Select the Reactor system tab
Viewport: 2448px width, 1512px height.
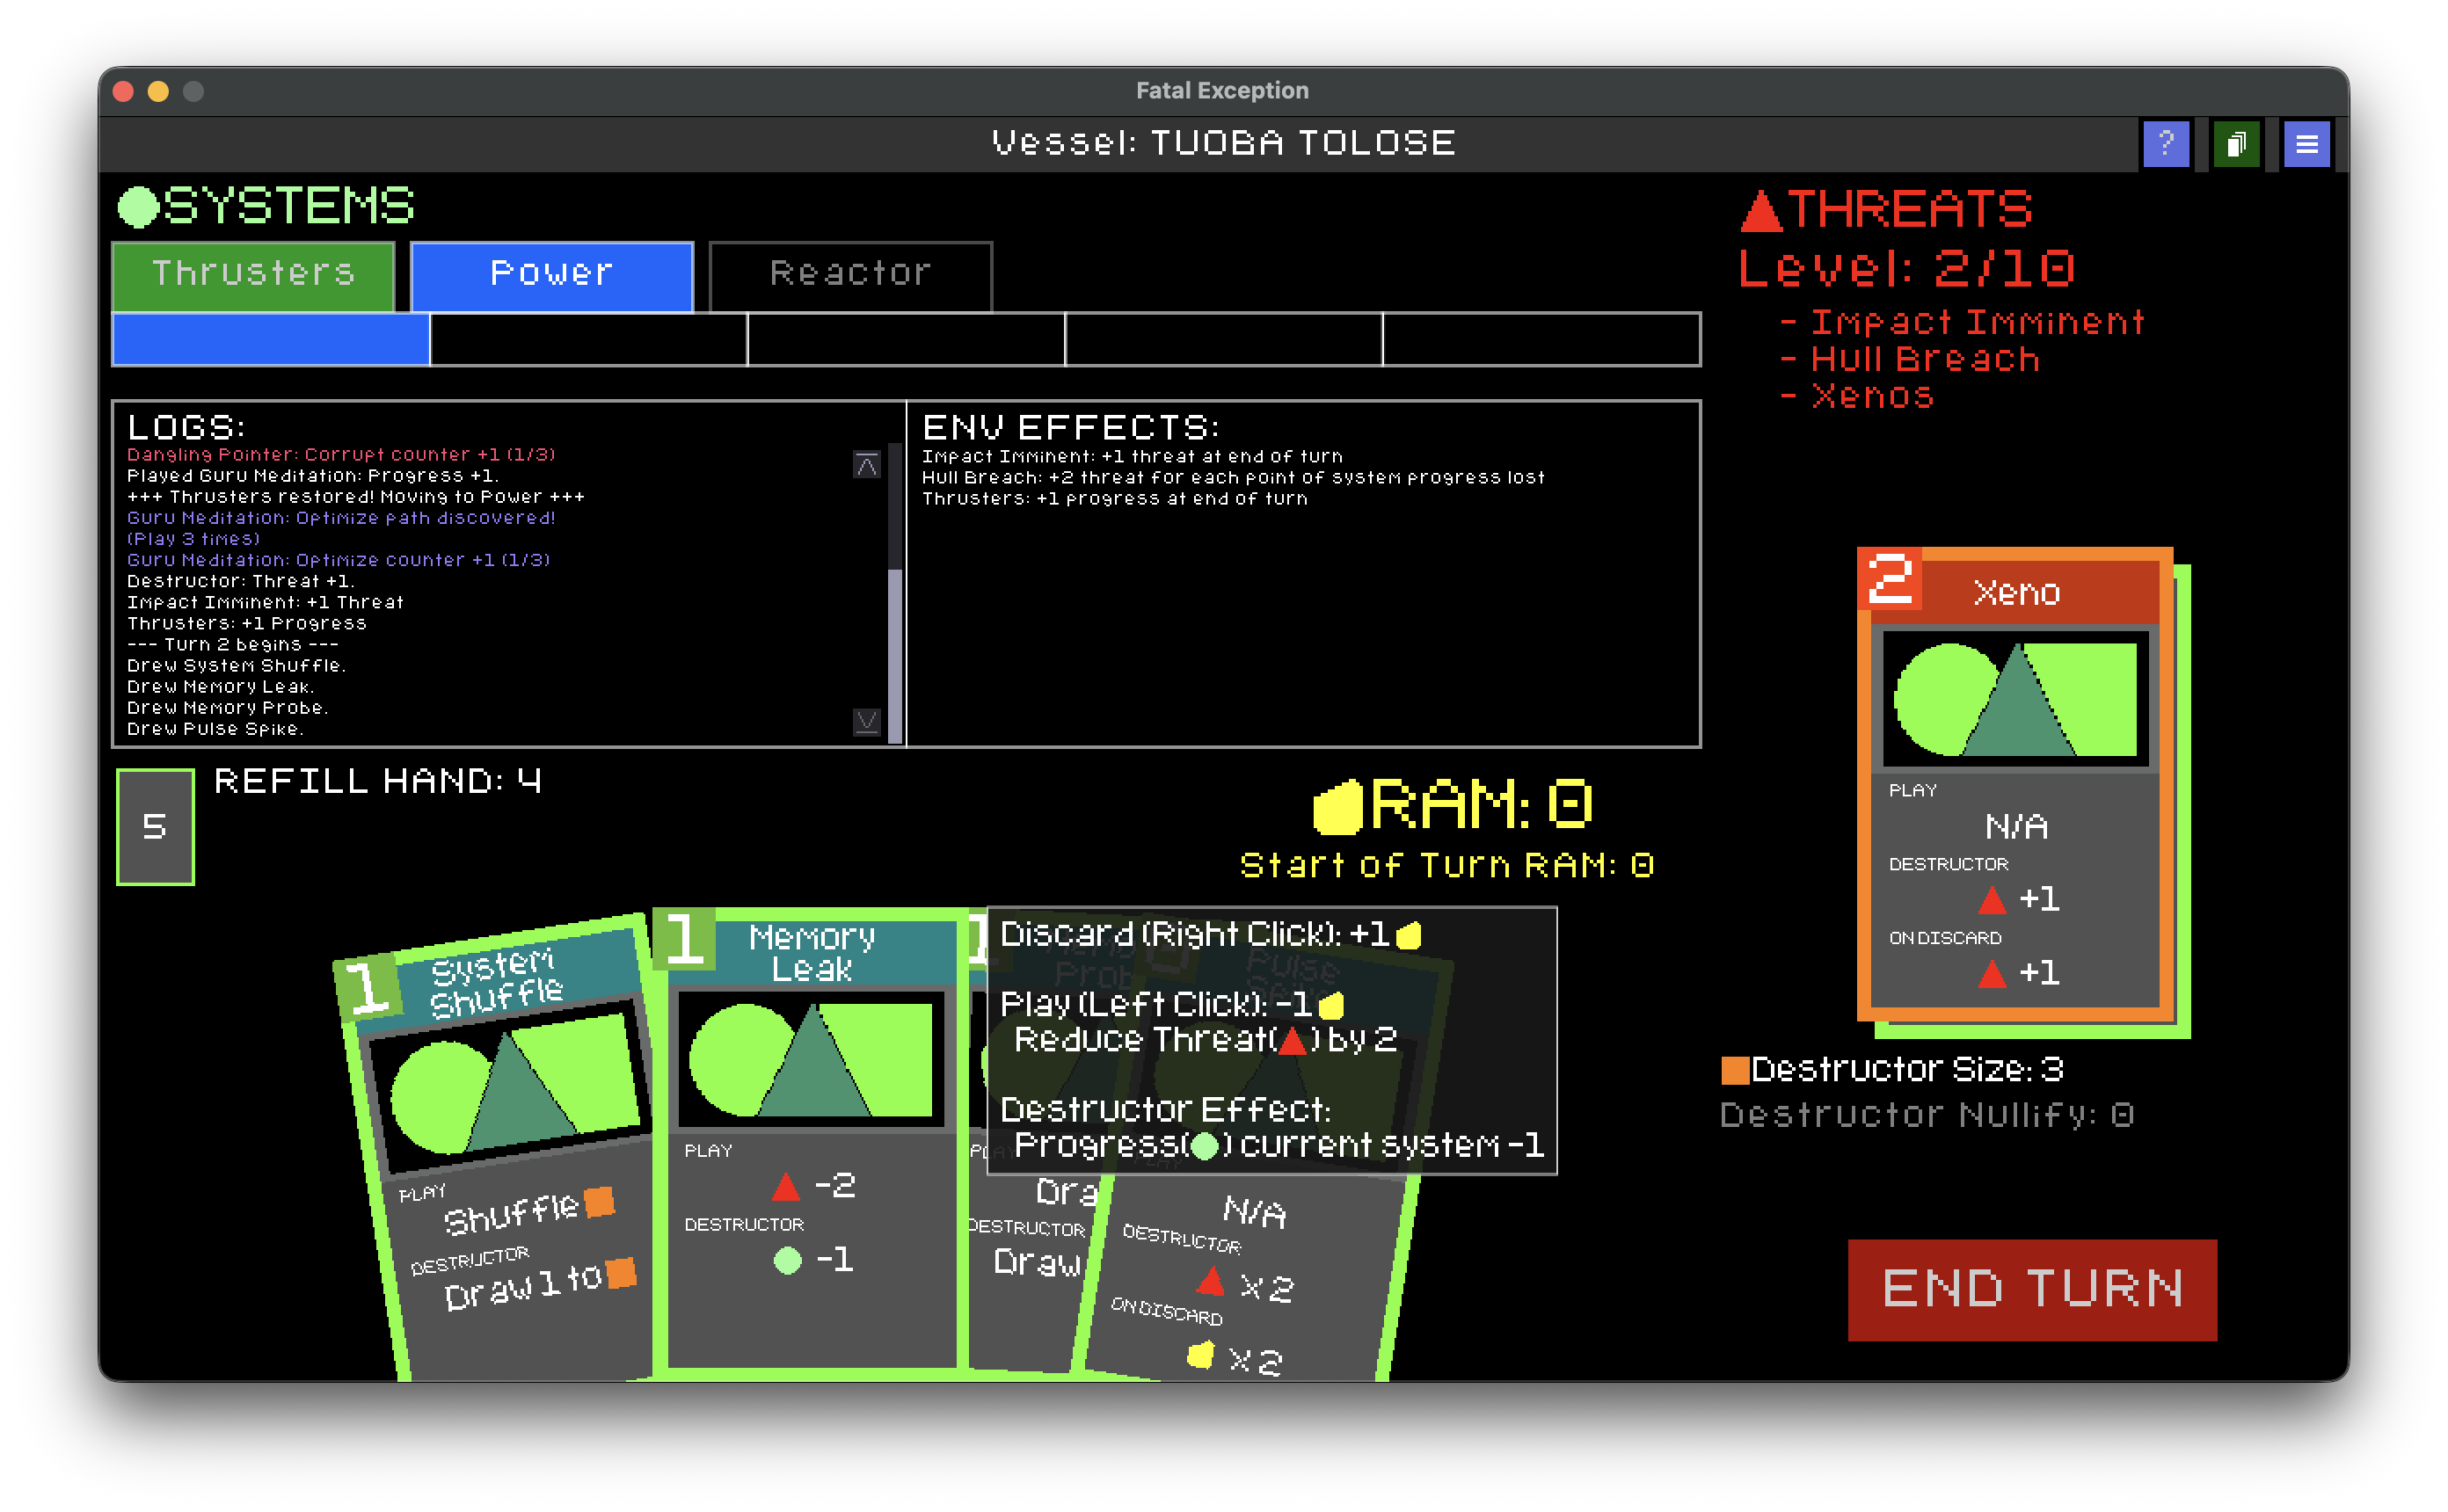[850, 275]
